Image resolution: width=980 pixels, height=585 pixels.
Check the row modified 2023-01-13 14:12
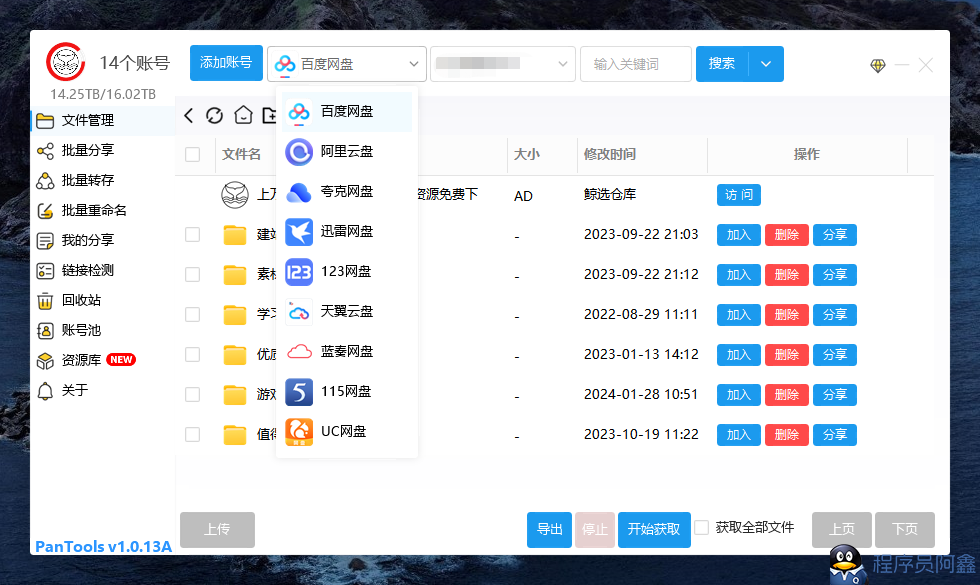pyautogui.click(x=192, y=354)
